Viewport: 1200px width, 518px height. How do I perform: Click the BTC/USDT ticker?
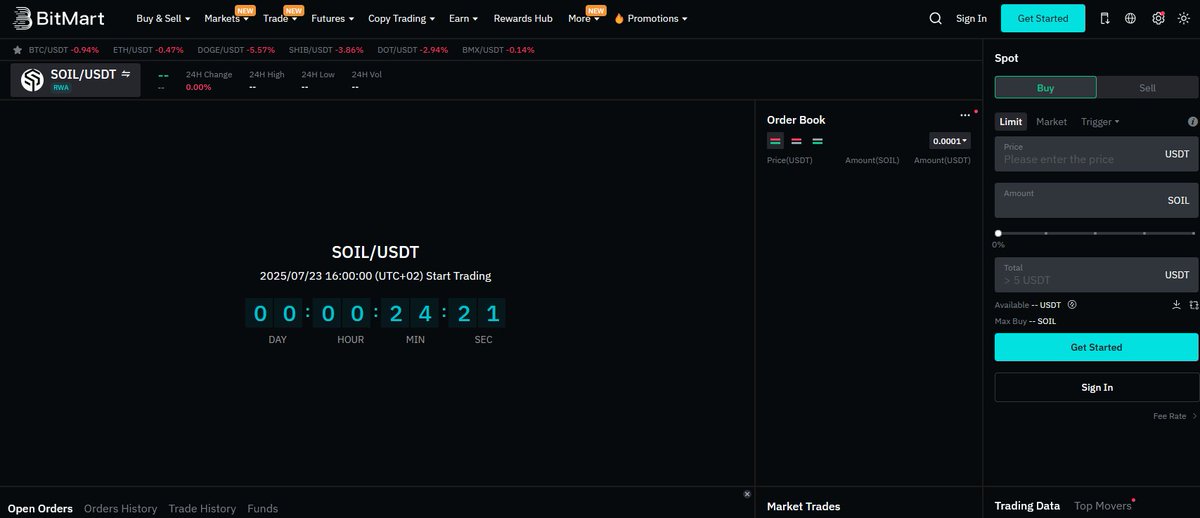pos(64,49)
